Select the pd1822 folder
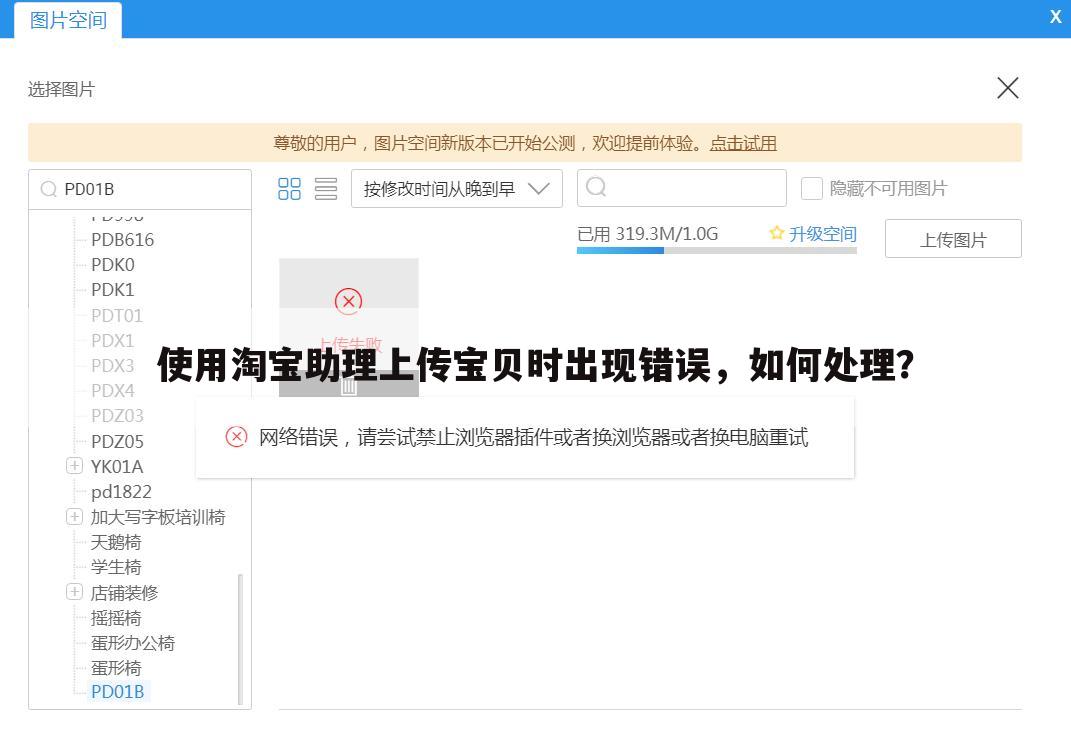The height and width of the screenshot is (735, 1071). tap(121, 492)
